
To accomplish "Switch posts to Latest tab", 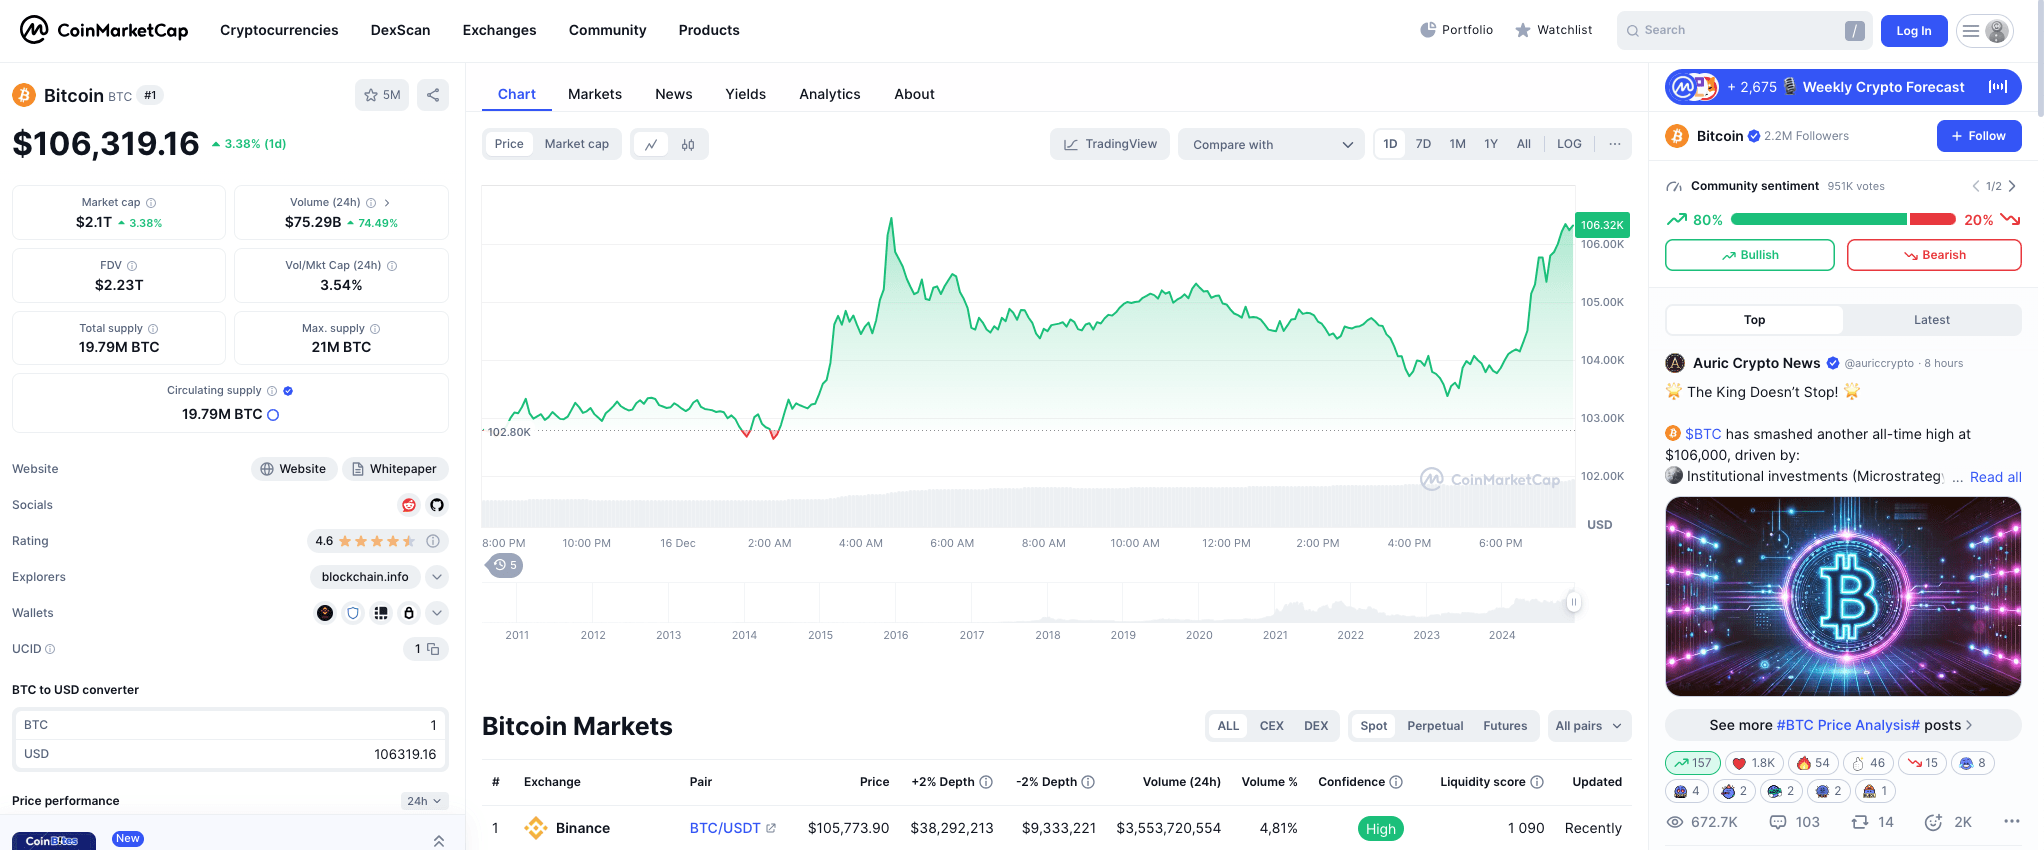I will [1932, 320].
